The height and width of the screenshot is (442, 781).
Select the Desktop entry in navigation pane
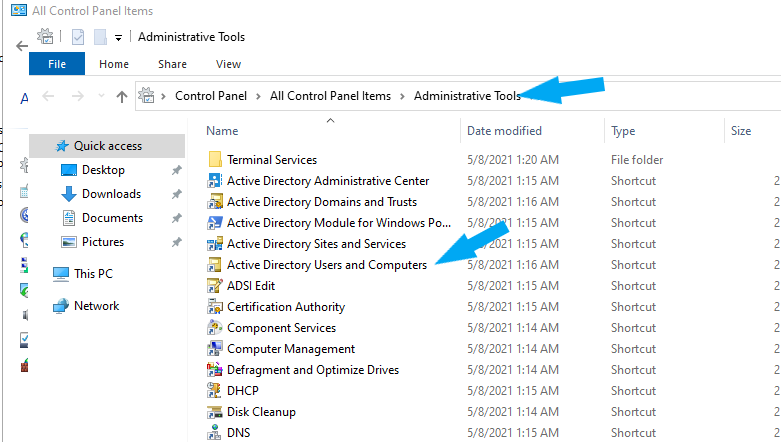(x=103, y=170)
